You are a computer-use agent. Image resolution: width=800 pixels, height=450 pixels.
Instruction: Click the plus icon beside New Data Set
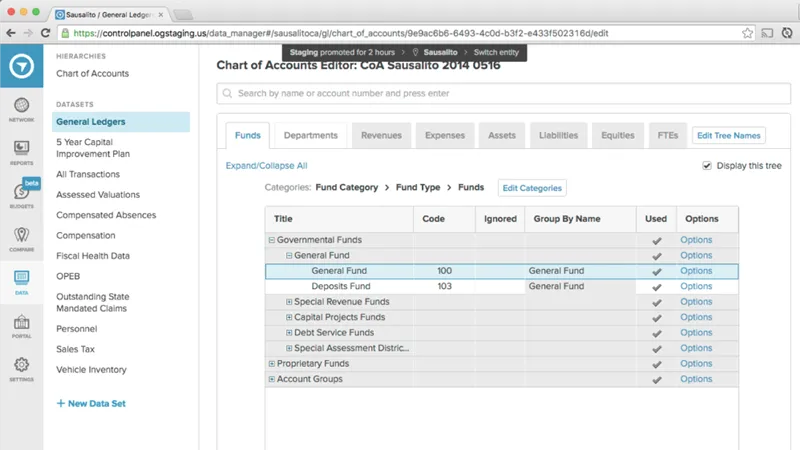click(x=60, y=403)
